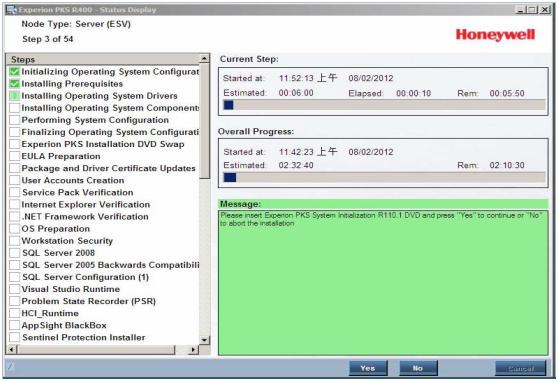Click the checkbox for SQL Server 2008
The width and height of the screenshot is (558, 381).
[x=15, y=253]
